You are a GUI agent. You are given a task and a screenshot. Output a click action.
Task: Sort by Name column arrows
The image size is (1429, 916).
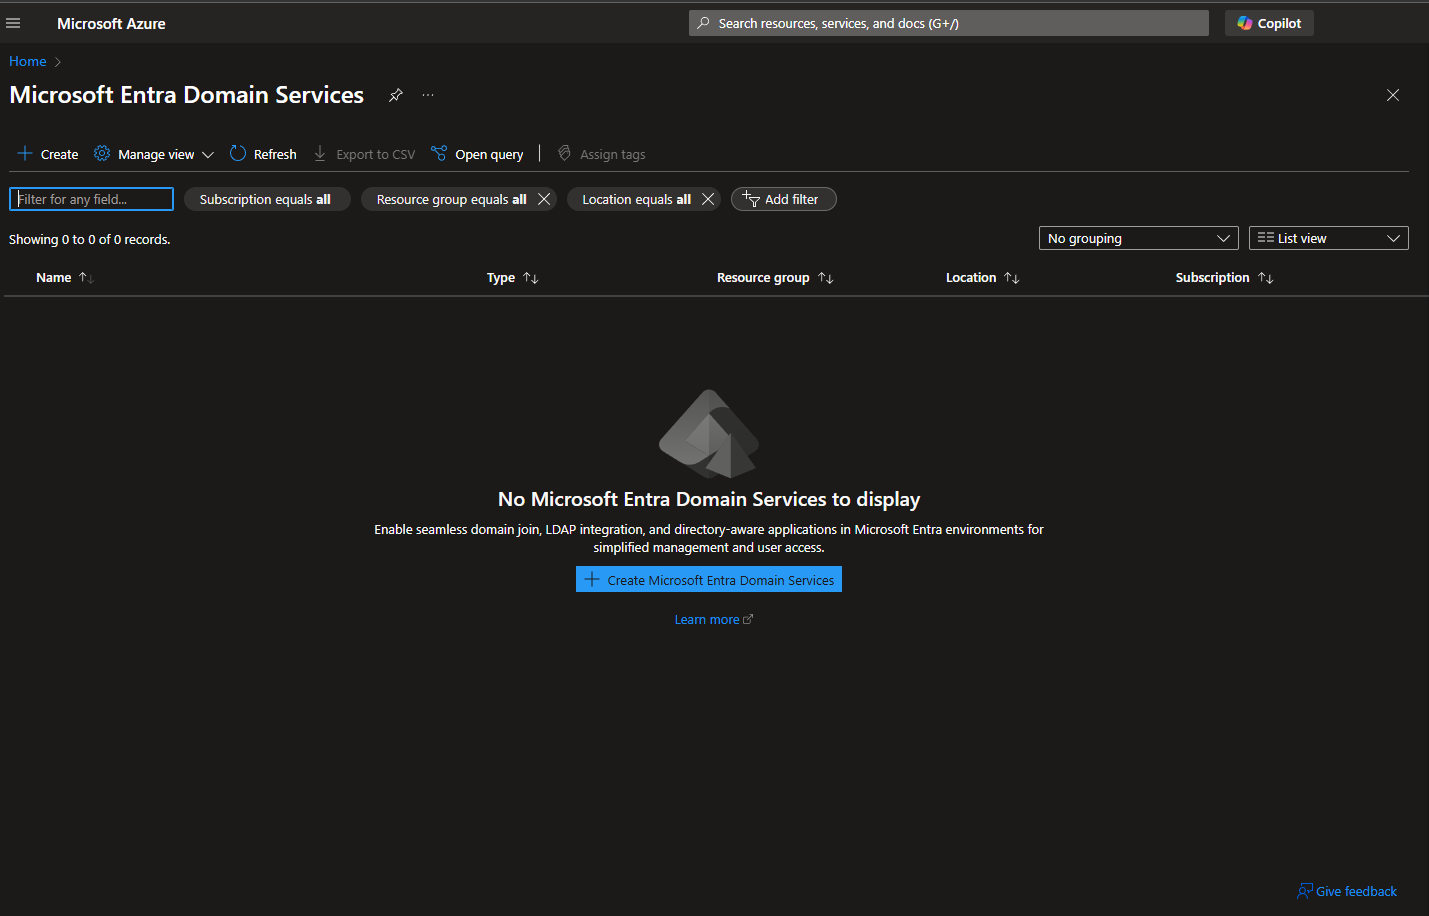pos(86,278)
